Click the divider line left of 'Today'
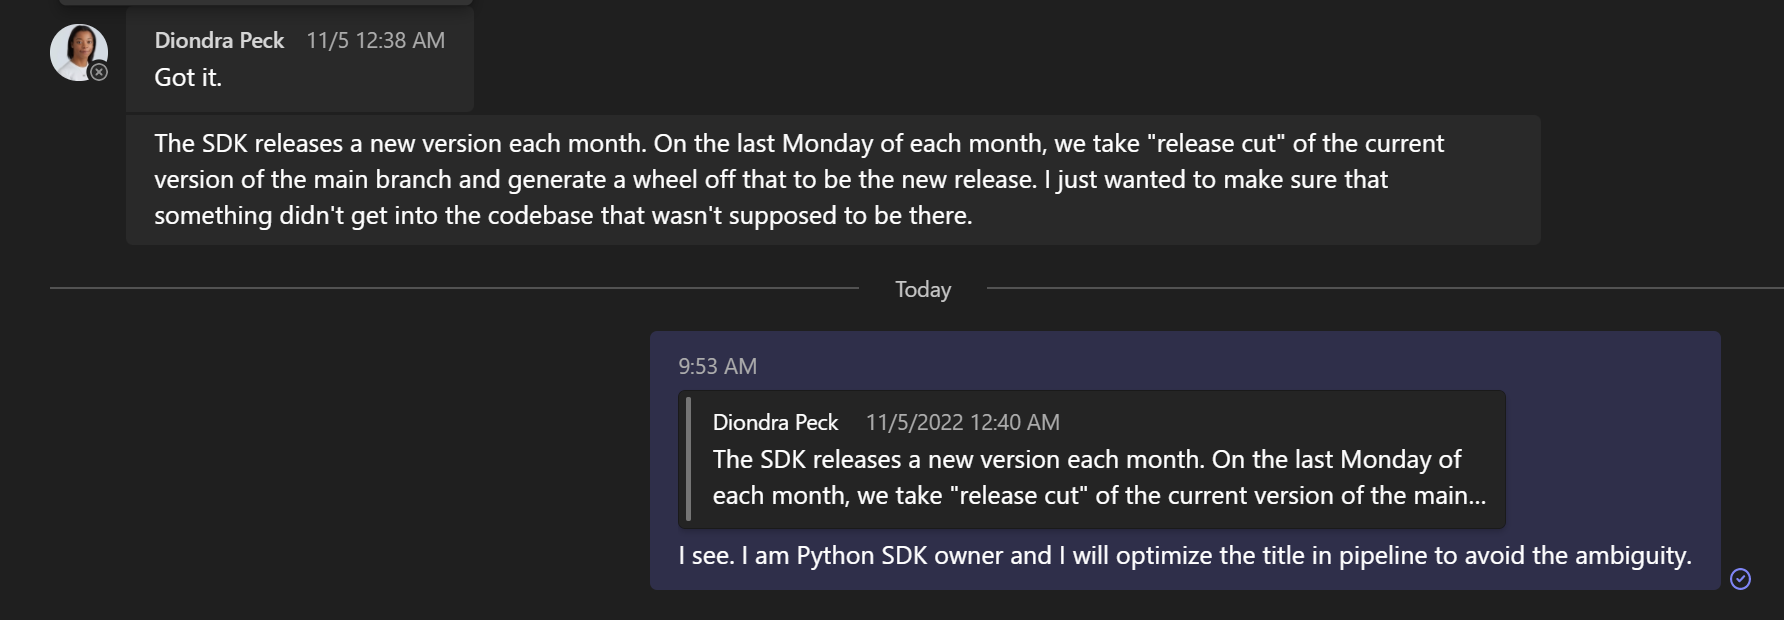This screenshot has height=620, width=1784. pos(450,288)
